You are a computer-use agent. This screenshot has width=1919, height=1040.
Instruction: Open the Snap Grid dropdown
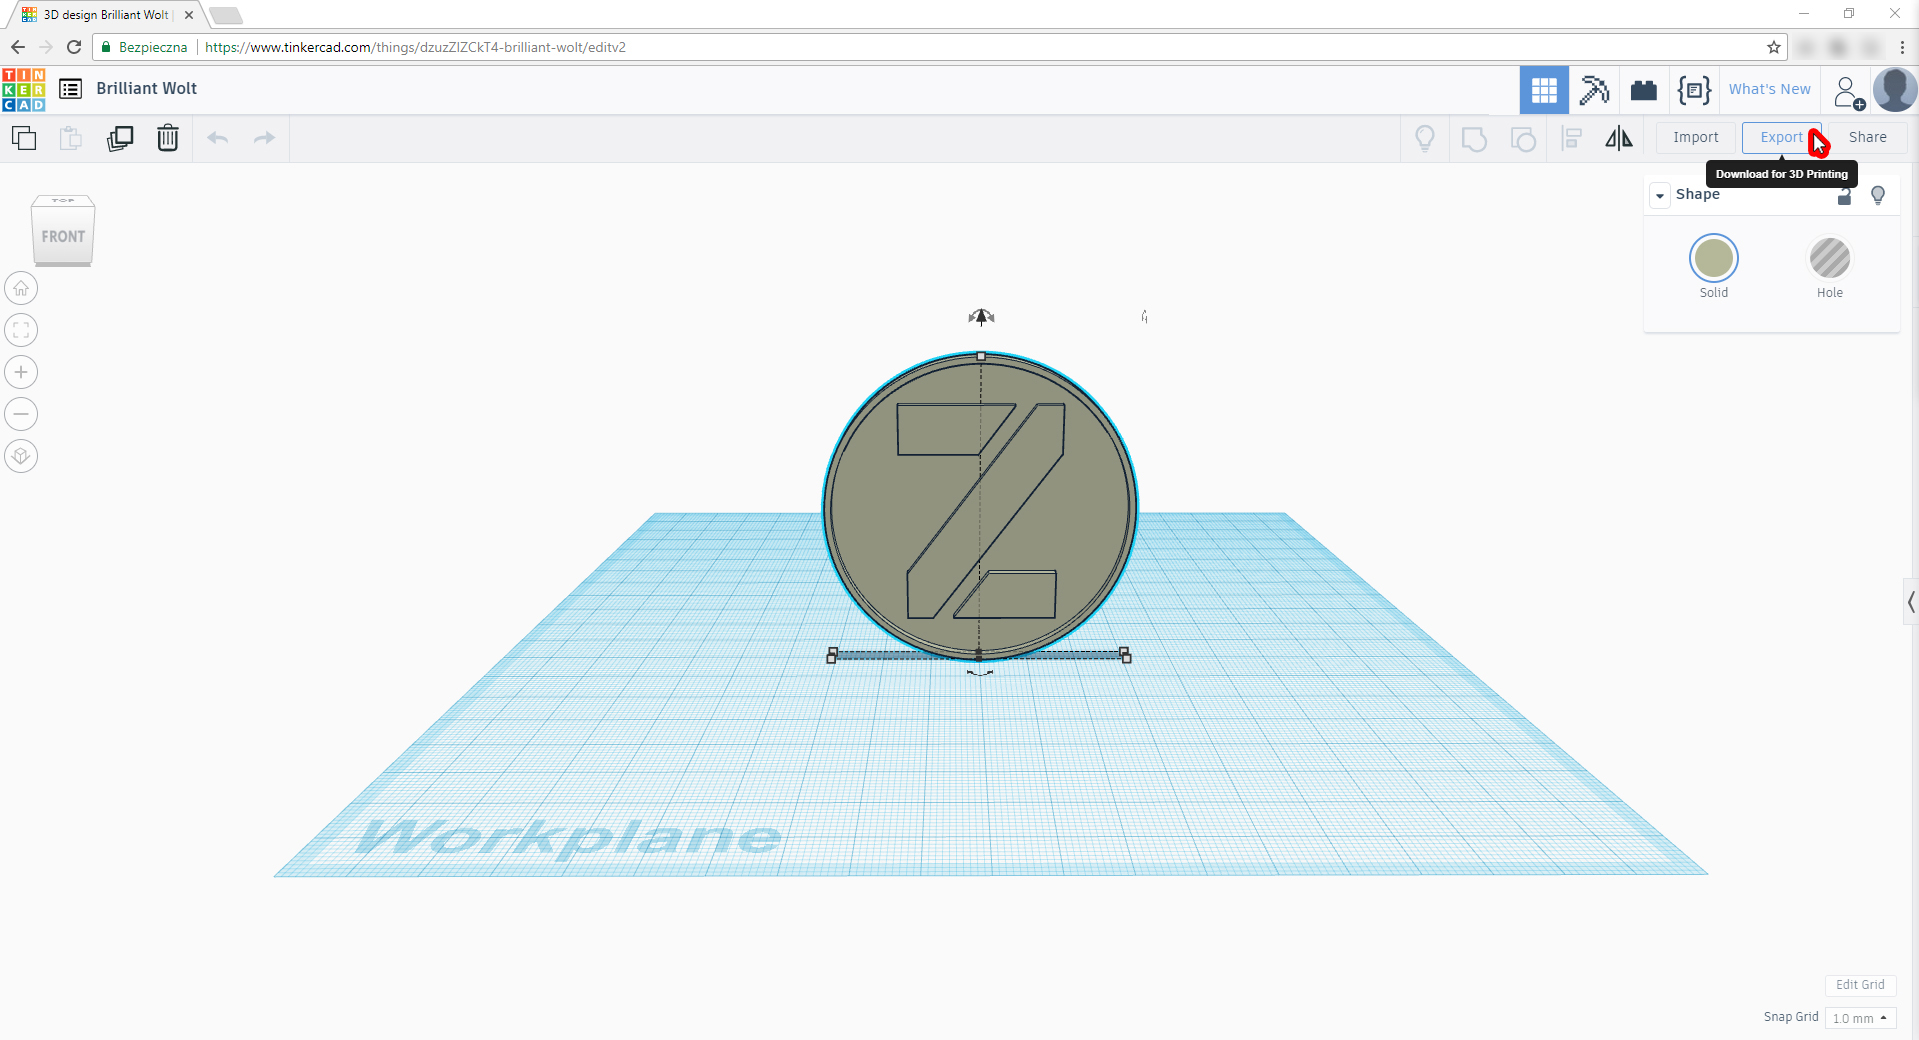click(1859, 1018)
